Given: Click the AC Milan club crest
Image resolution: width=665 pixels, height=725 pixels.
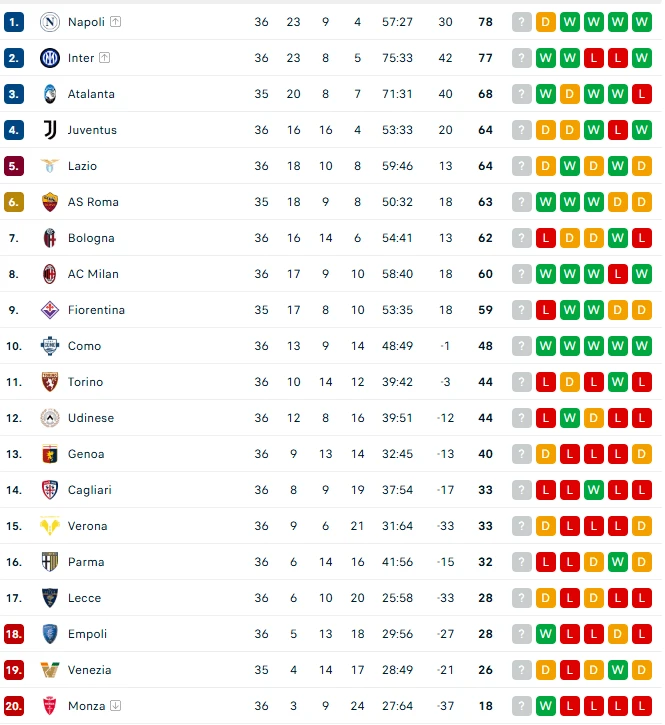Looking at the screenshot, I should (50, 274).
